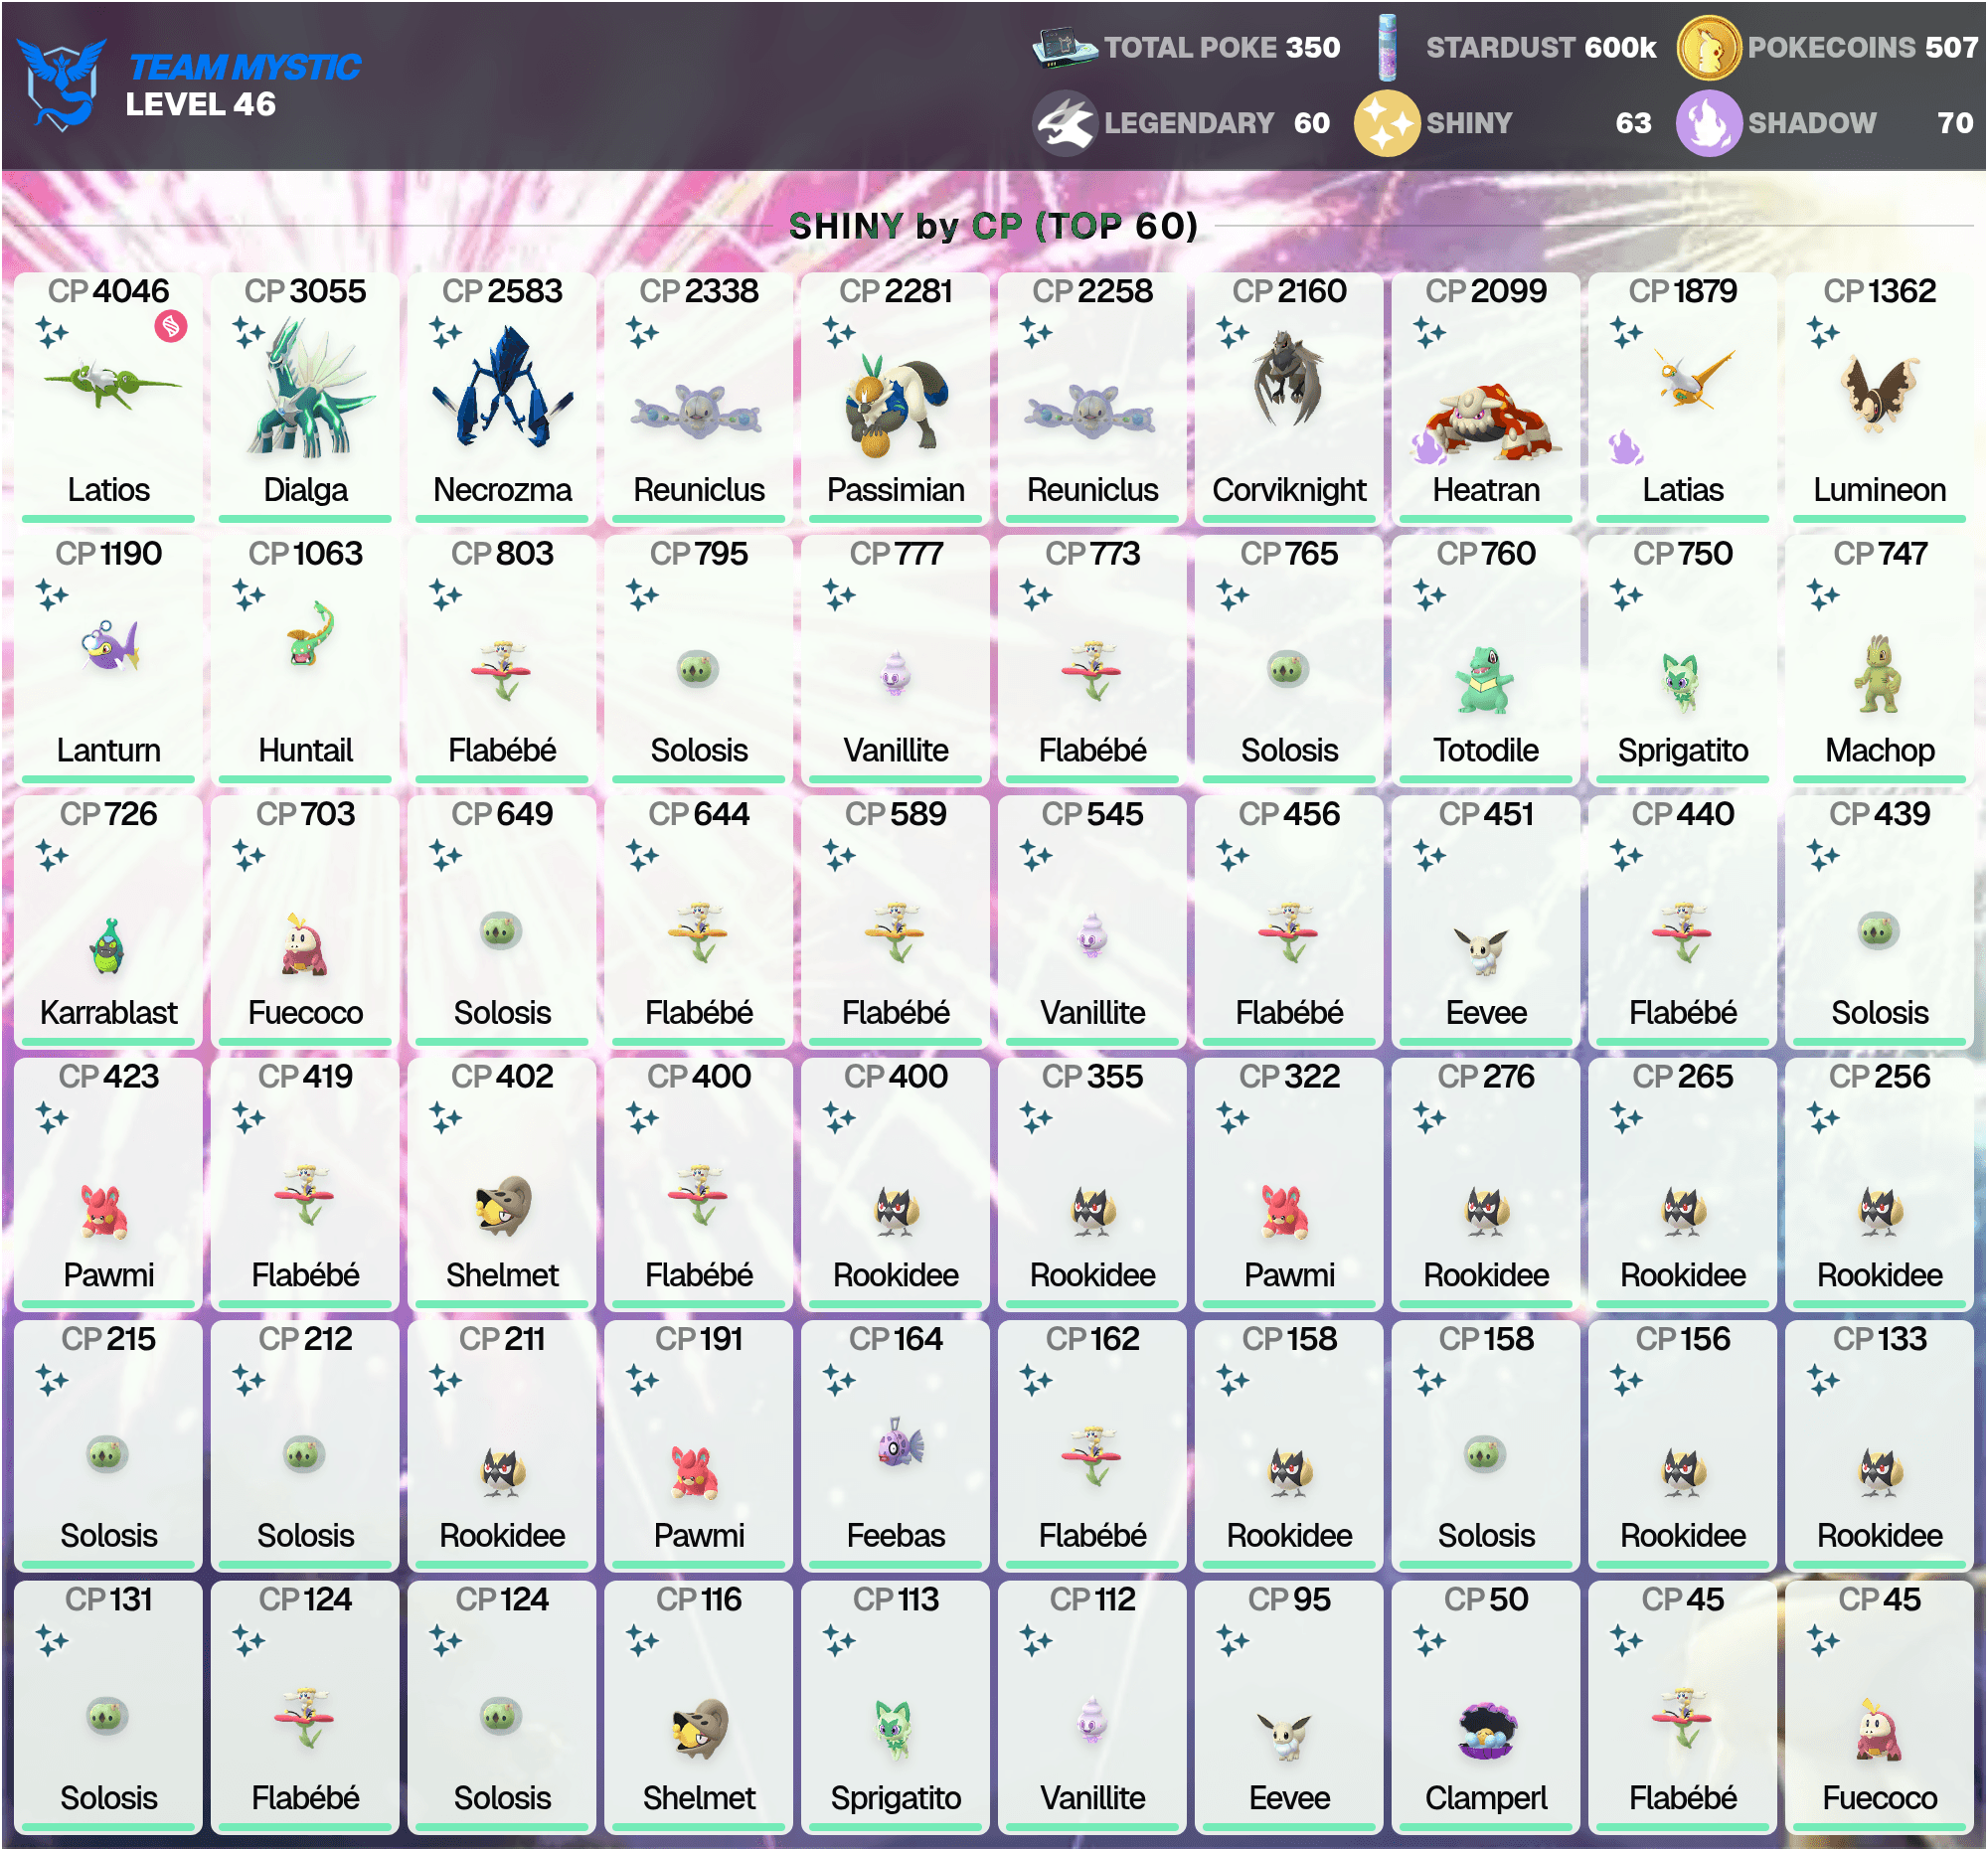Select the Sprigatito sprite with CP 750
This screenshot has height=1849, width=1988.
point(1682,682)
